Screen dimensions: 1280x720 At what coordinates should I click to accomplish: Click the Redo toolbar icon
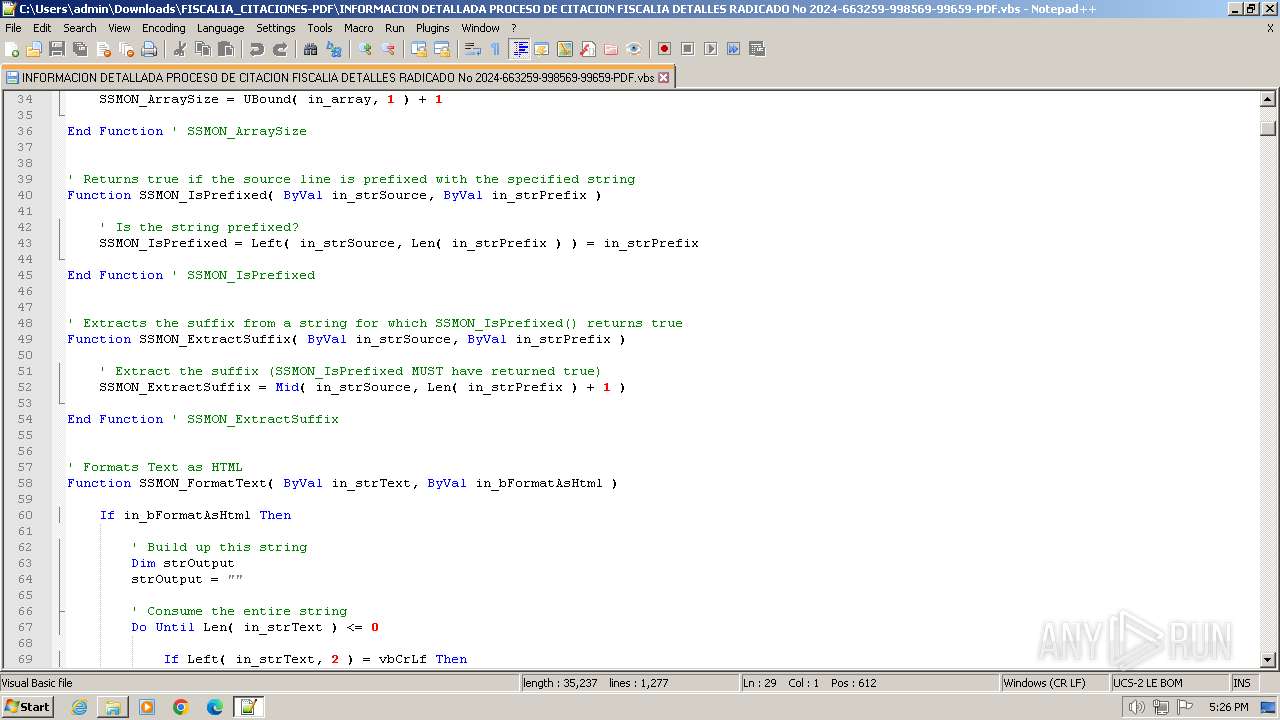[x=280, y=49]
